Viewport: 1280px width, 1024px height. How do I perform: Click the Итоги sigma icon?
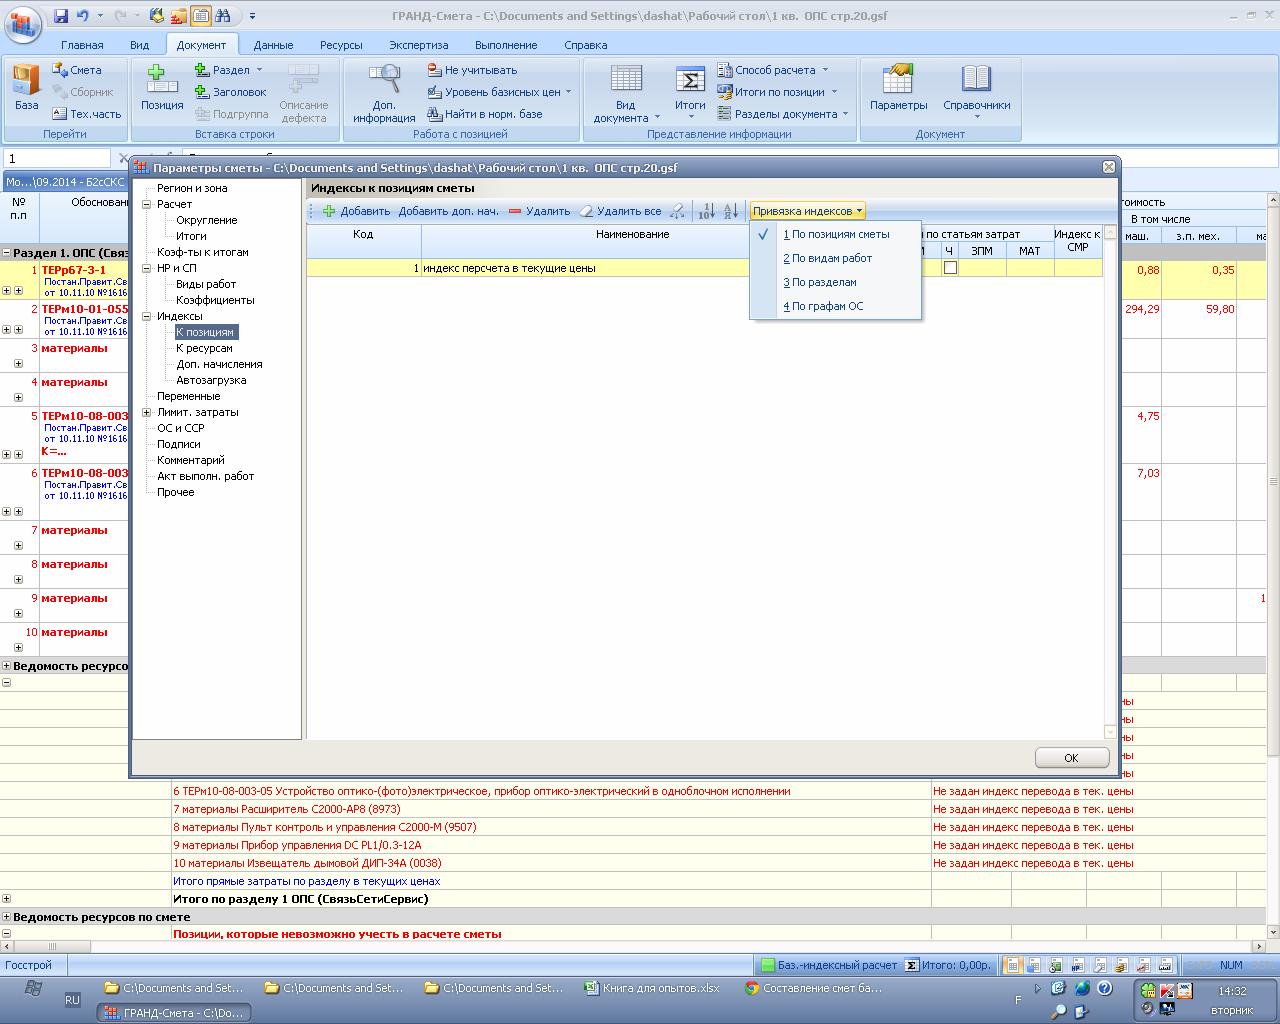tap(689, 80)
